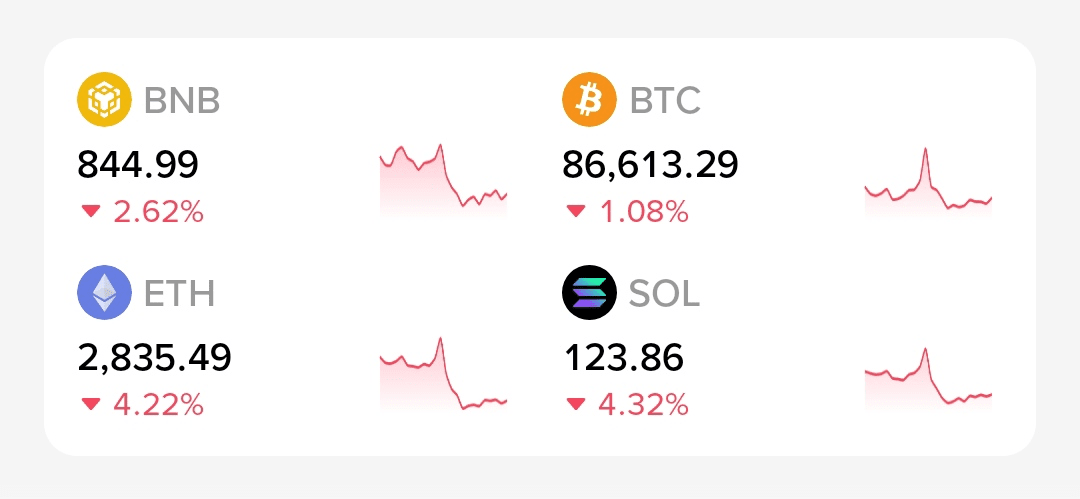Select the SOL ticker label
The image size is (1080, 499).
664,294
